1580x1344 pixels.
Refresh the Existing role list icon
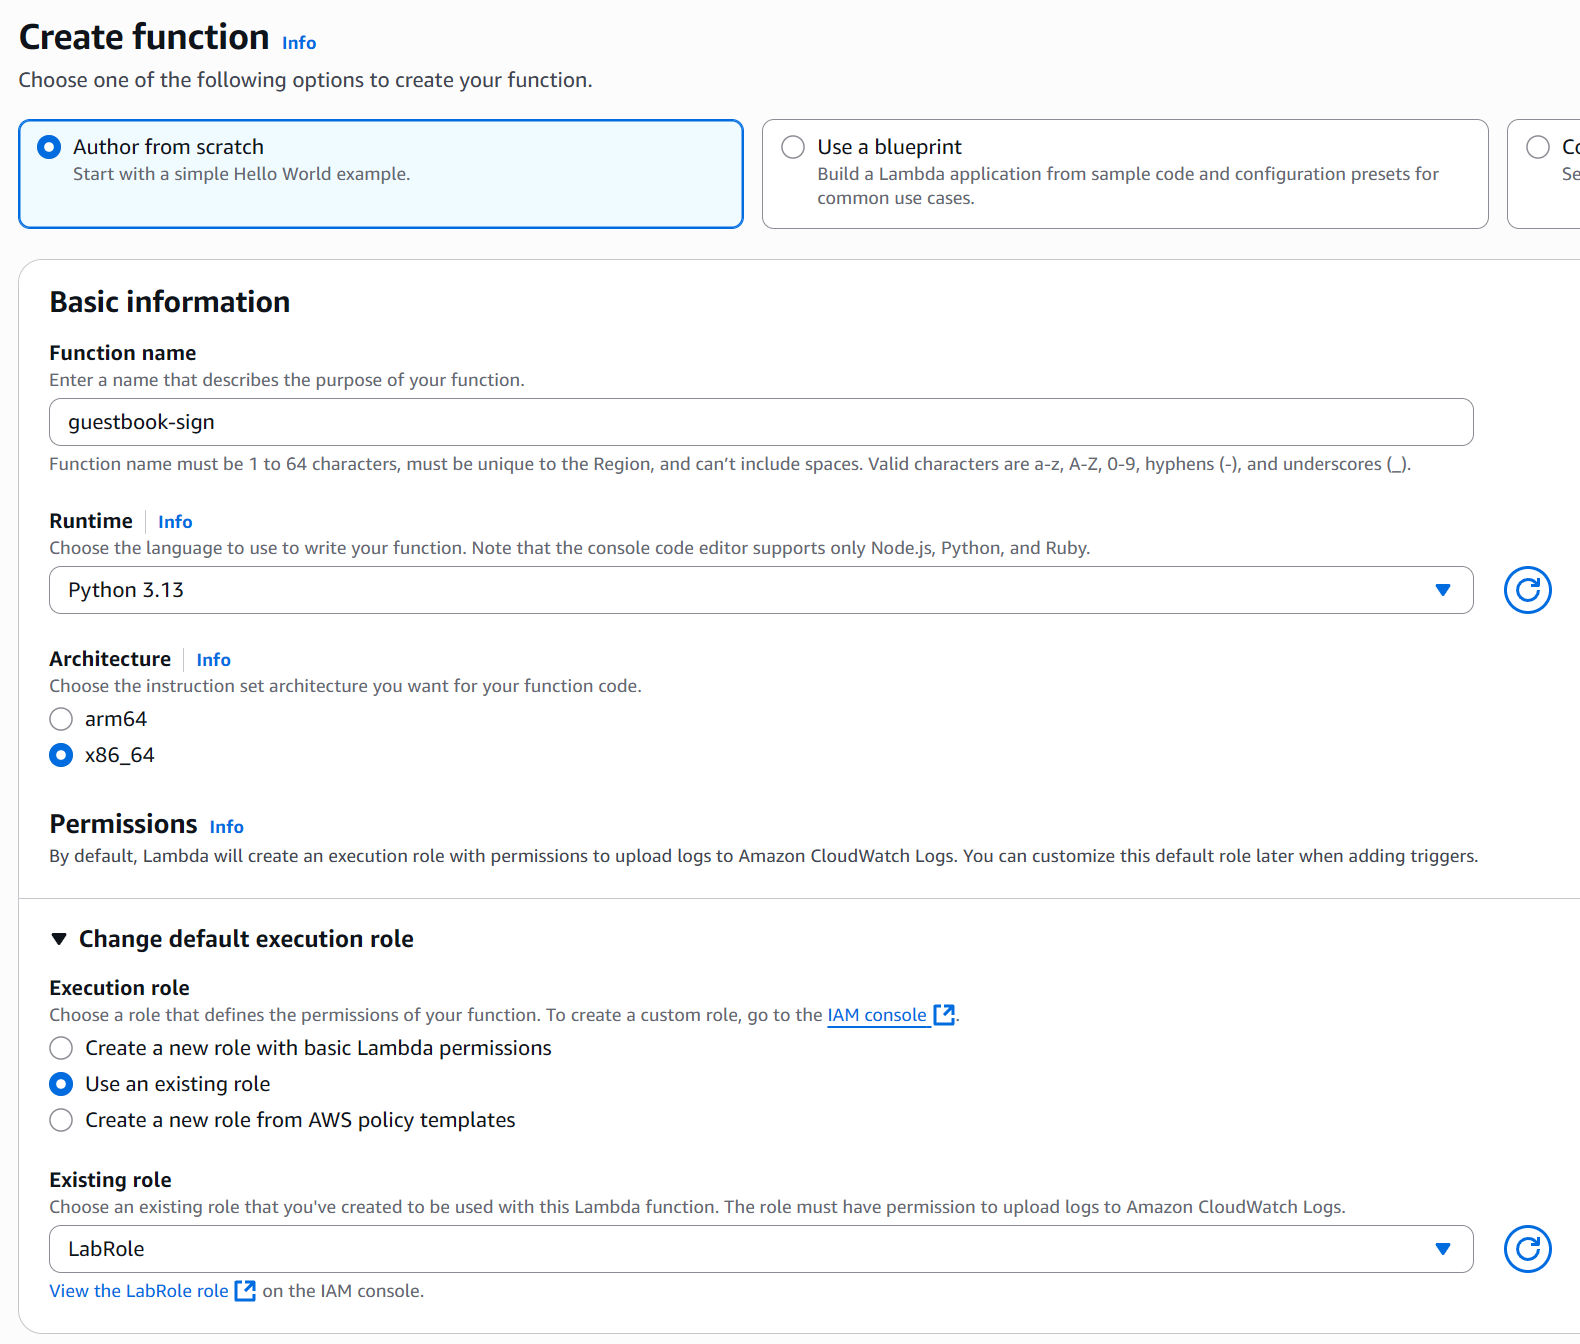pos(1527,1249)
